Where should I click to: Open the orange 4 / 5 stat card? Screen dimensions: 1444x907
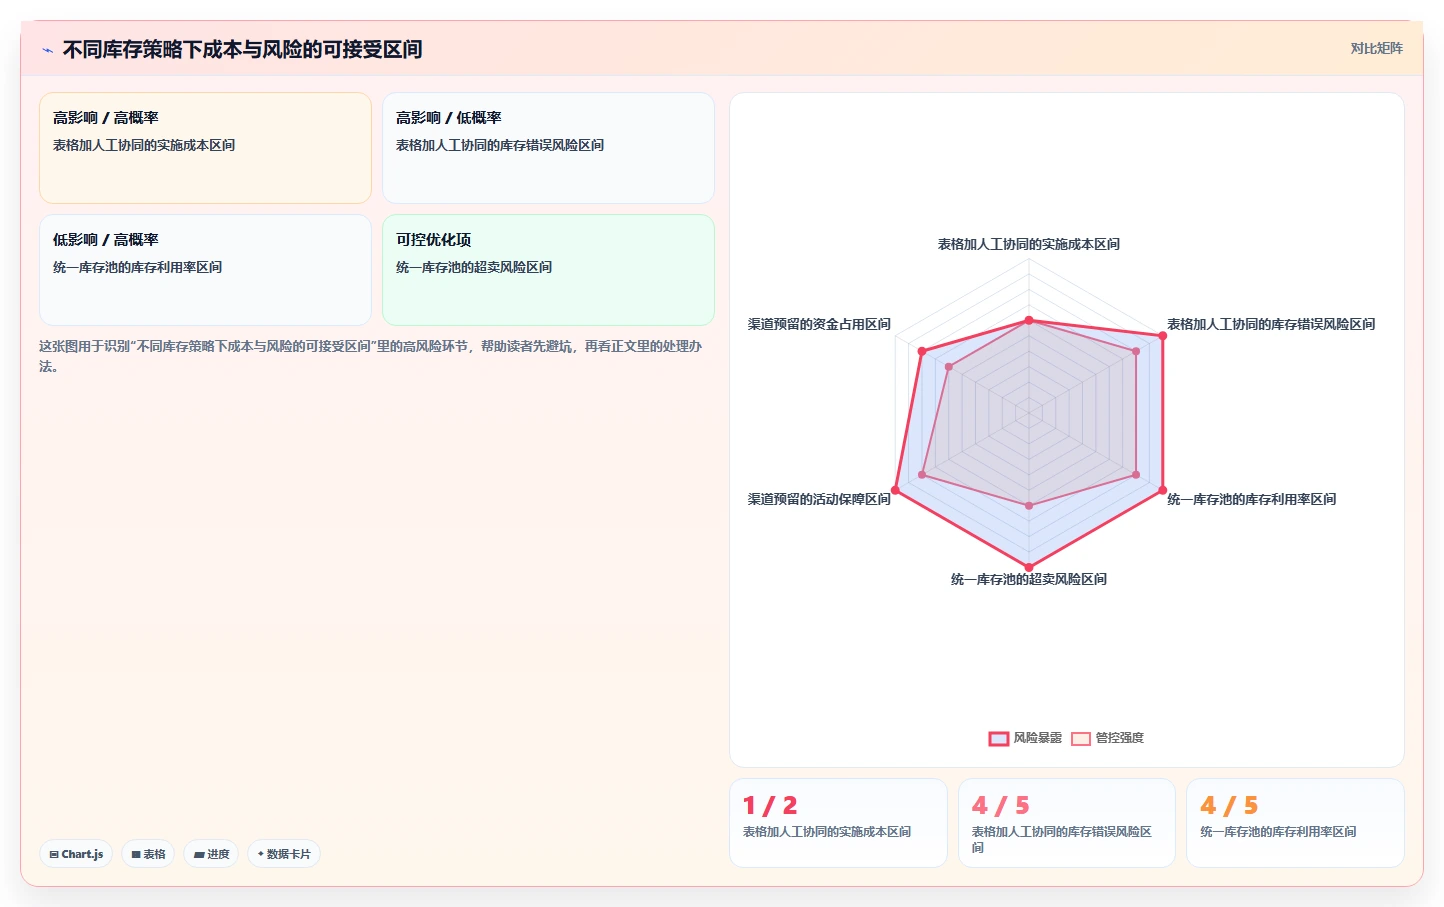tap(1295, 823)
